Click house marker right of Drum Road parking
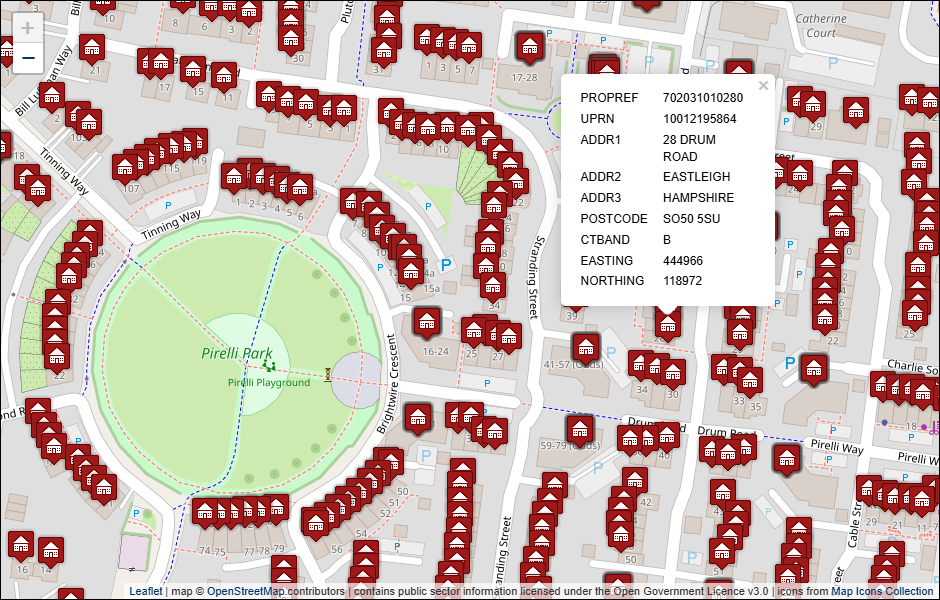Viewport: 940px width, 600px height. coord(814,369)
